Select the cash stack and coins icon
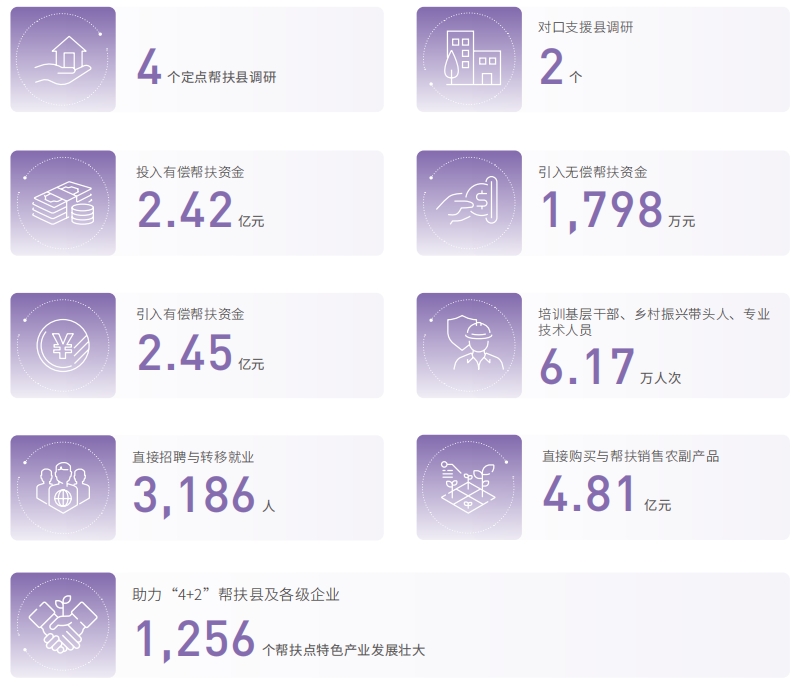Viewport: 800px width, 687px height. click(x=63, y=202)
